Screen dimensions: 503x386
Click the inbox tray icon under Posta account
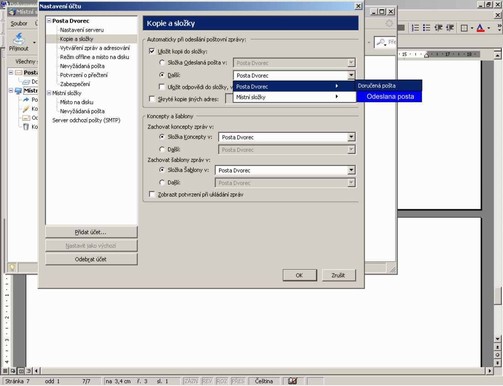click(x=26, y=81)
